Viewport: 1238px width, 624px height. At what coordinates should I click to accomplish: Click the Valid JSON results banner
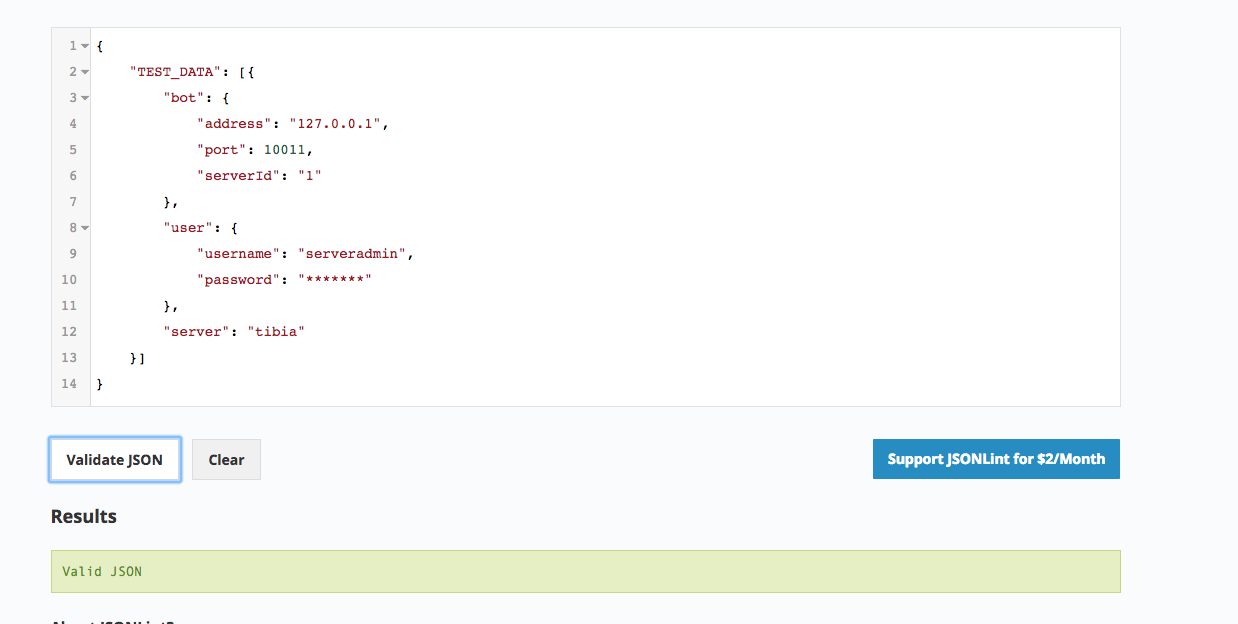click(x=585, y=571)
